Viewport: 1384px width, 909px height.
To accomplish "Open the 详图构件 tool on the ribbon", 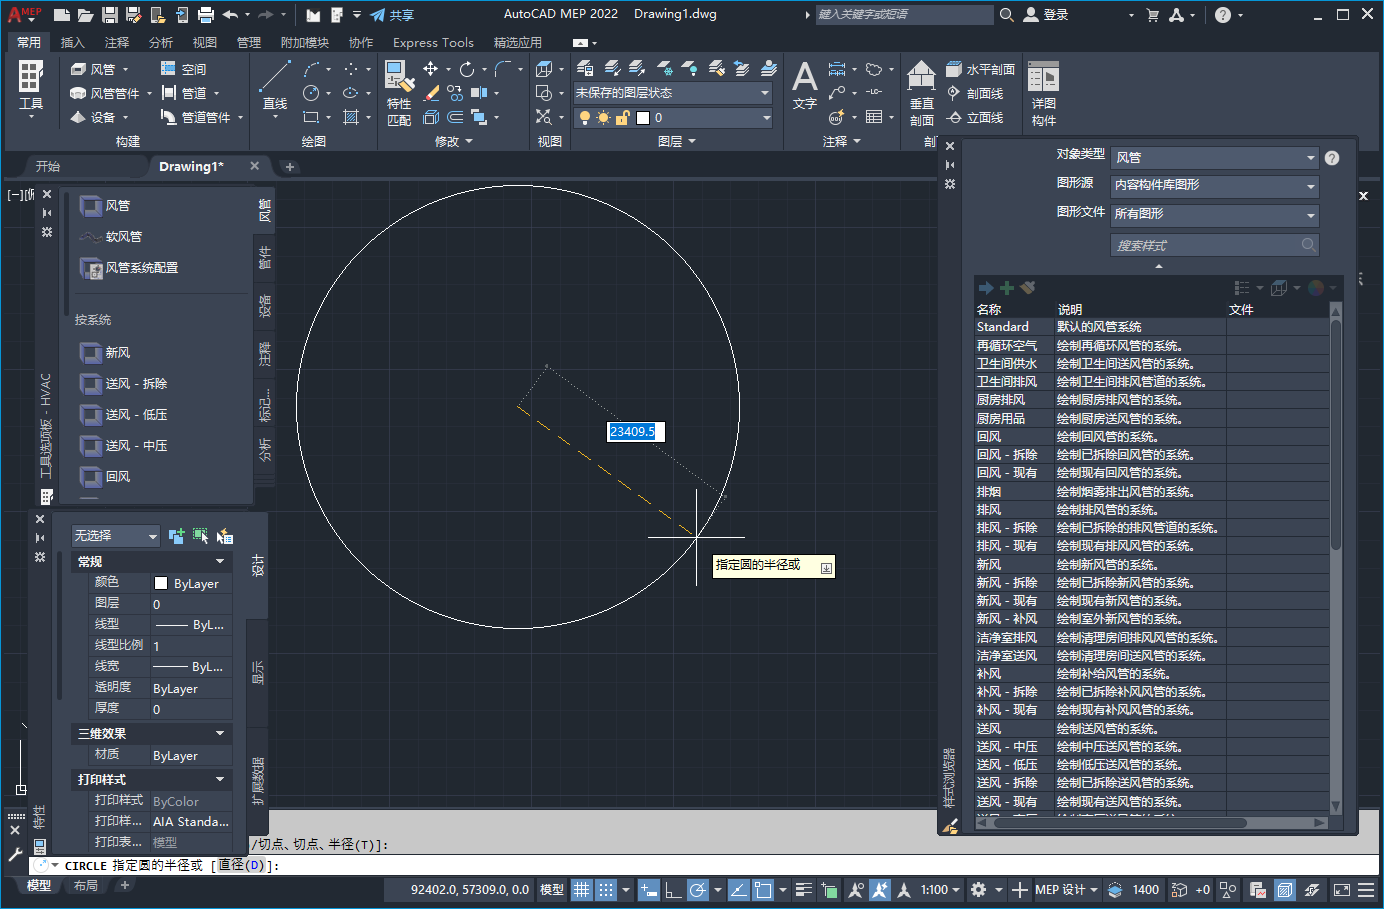I will coord(1042,90).
